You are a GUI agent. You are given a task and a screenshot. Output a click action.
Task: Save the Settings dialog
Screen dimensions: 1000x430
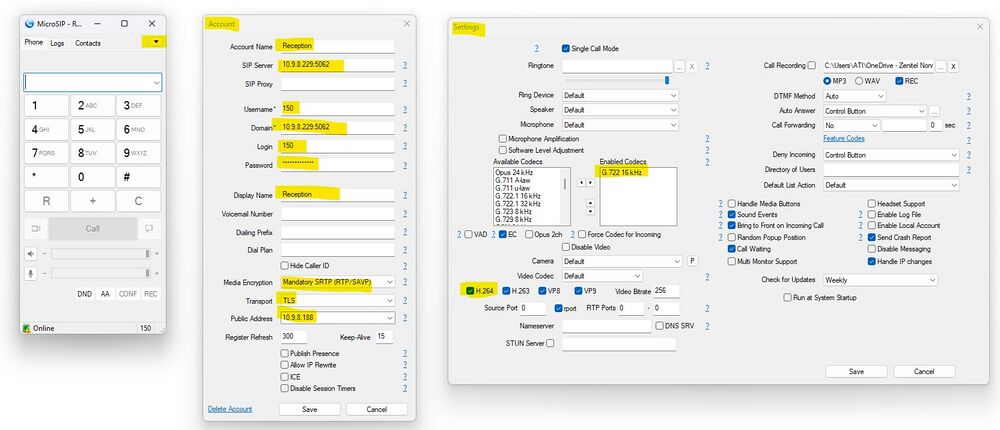point(857,371)
